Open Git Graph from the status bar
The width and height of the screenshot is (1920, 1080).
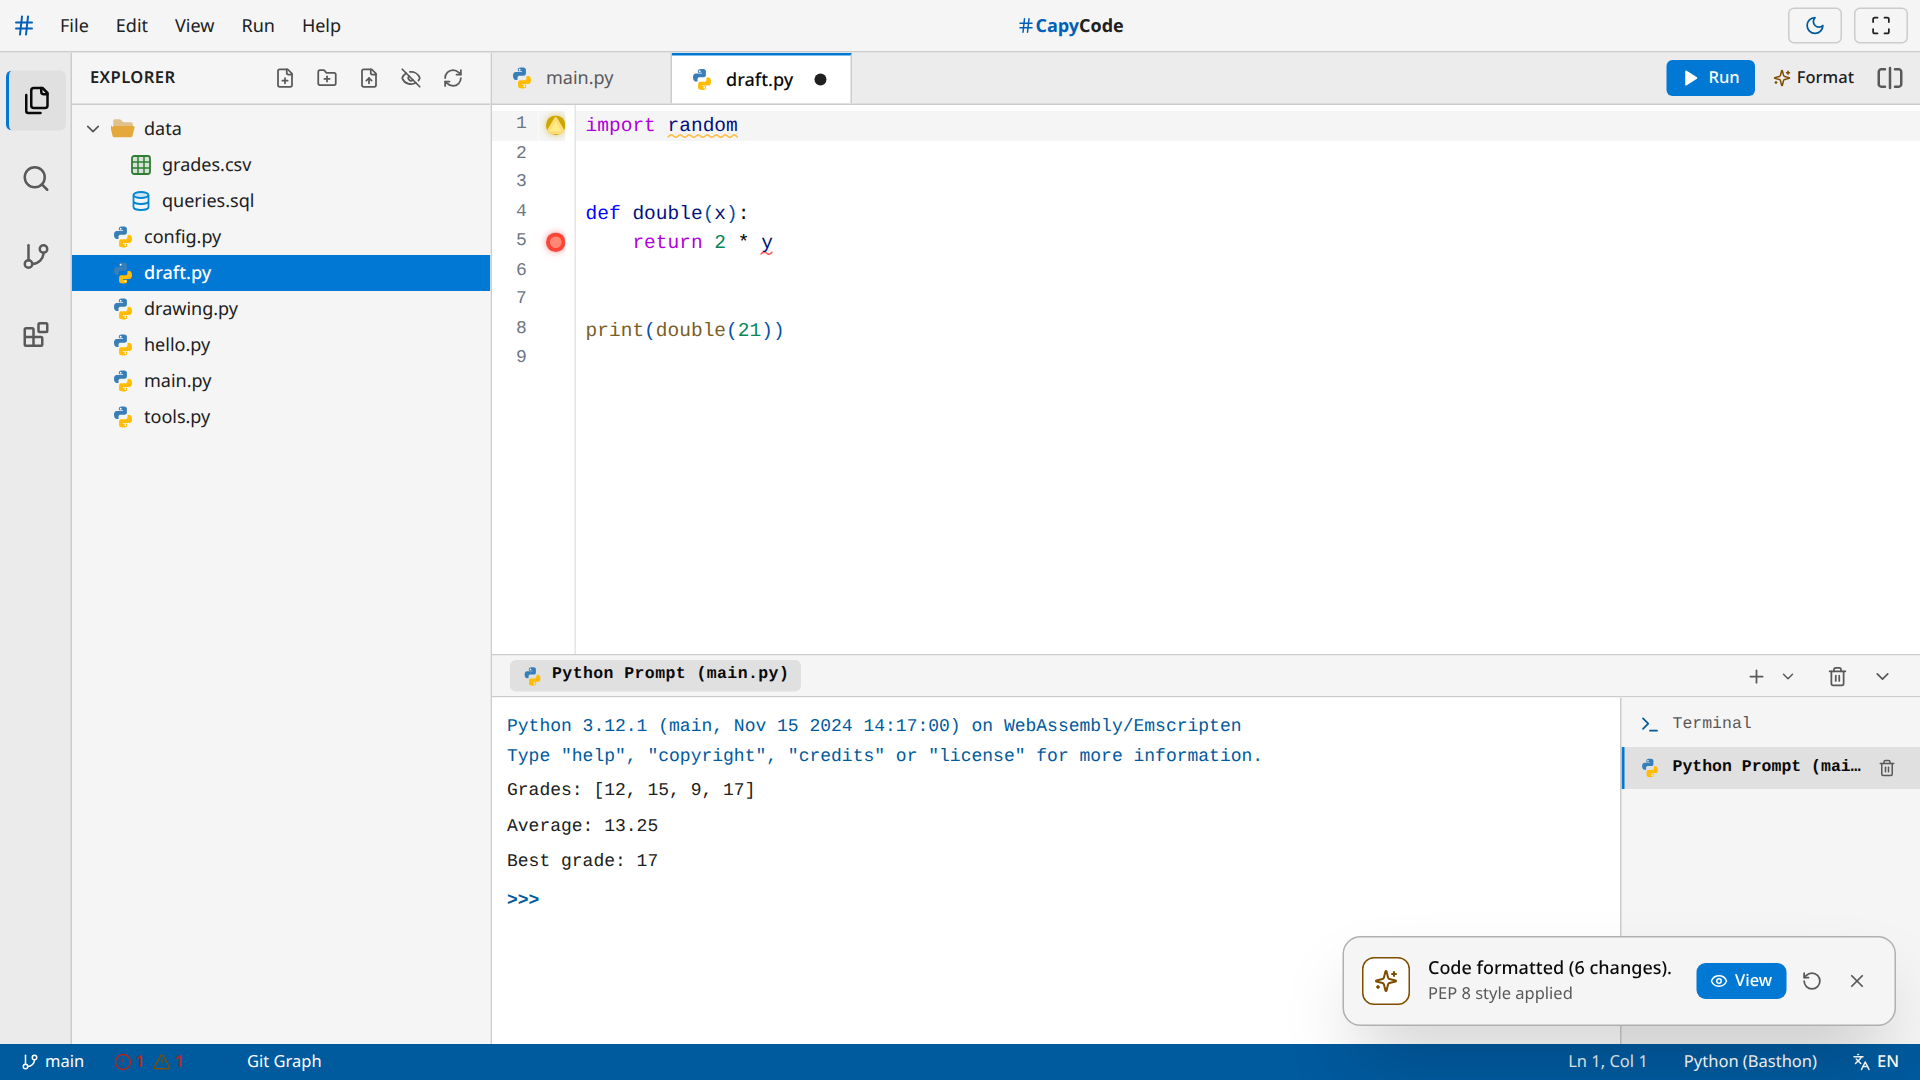click(x=284, y=1062)
